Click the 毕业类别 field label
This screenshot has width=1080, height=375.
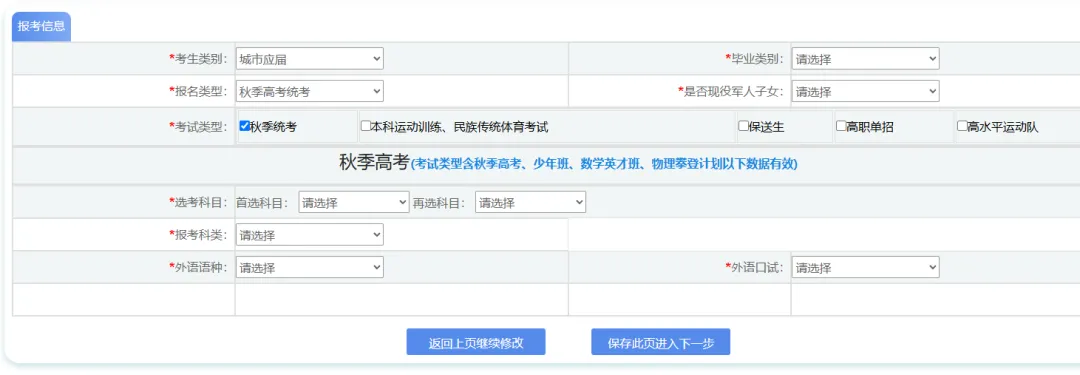[754, 59]
